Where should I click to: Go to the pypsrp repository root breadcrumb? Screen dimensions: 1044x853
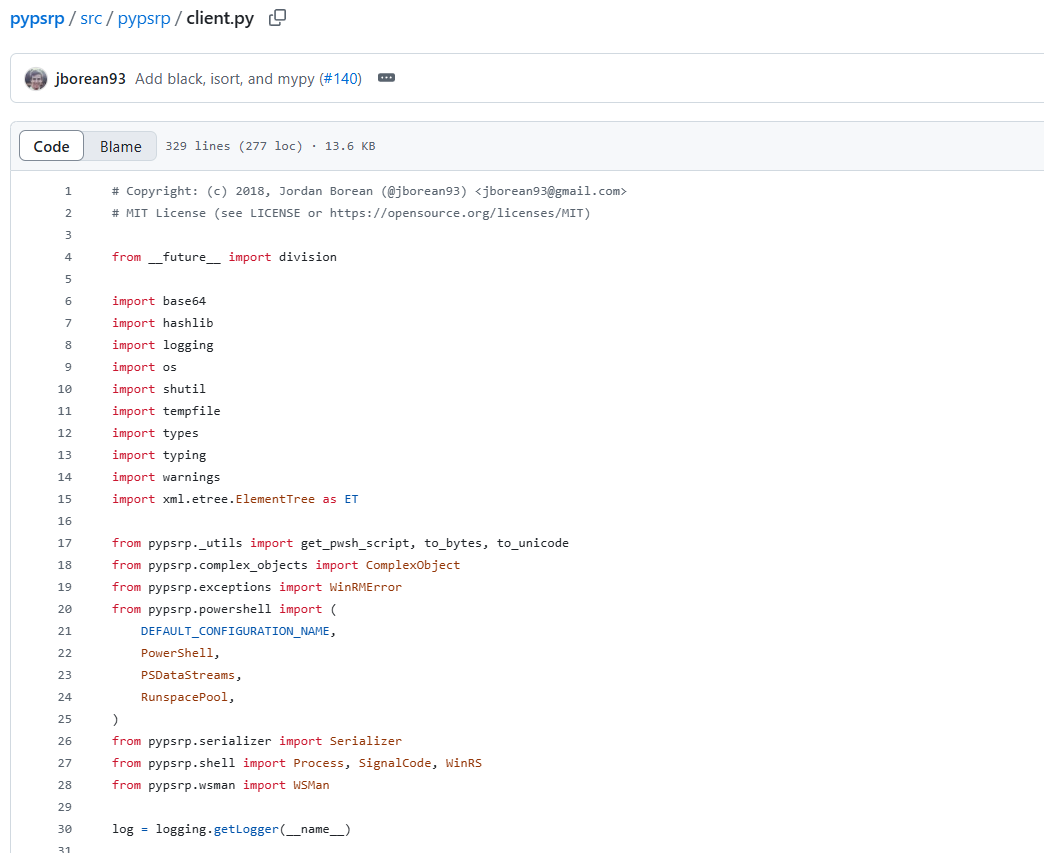(37, 18)
